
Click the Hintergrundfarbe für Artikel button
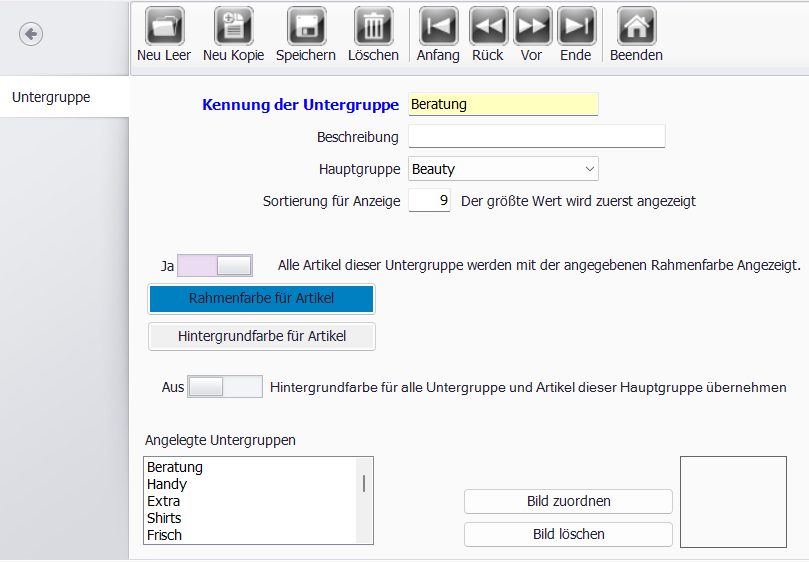262,337
